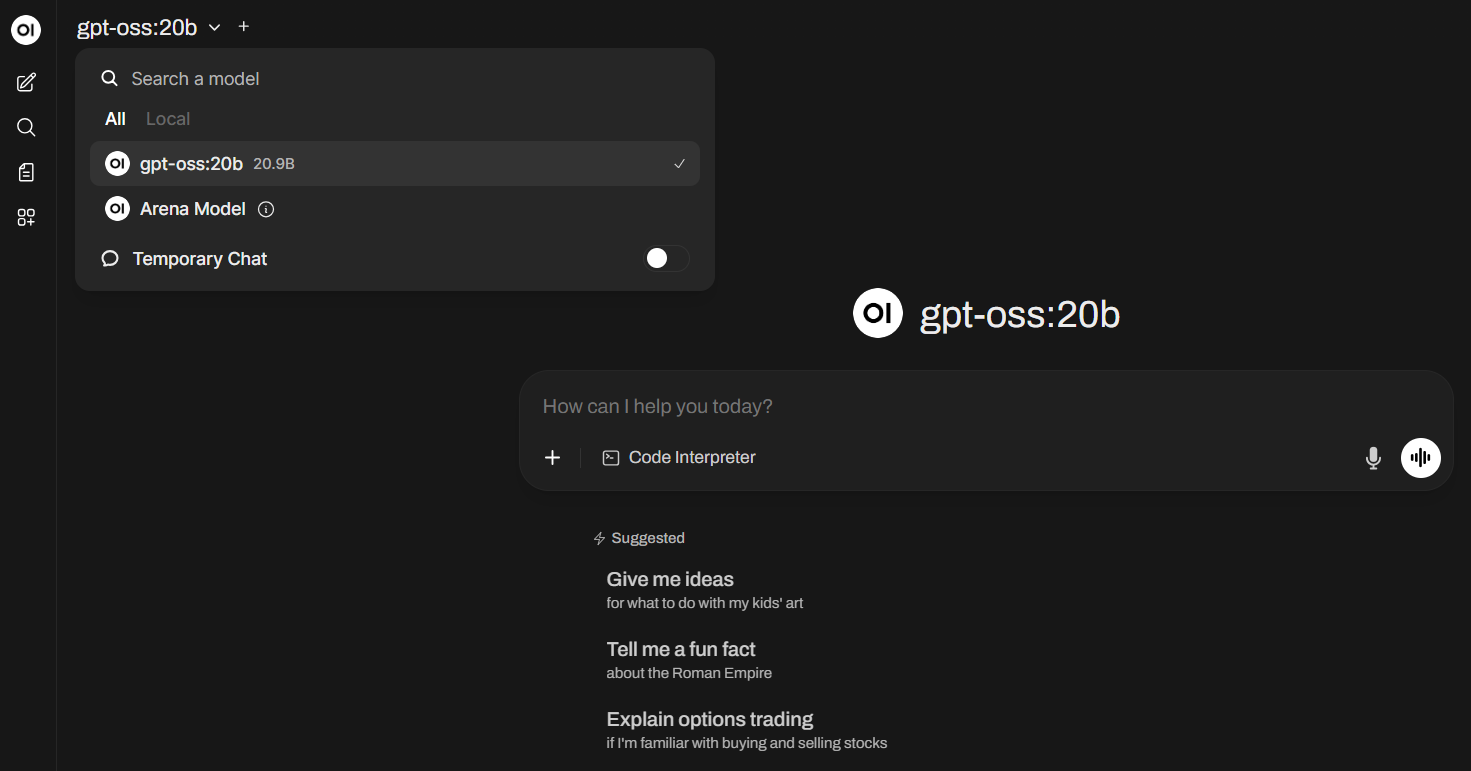Viewport: 1471px width, 771px height.
Task: Open the Notes icon in sidebar
Action: click(x=26, y=173)
